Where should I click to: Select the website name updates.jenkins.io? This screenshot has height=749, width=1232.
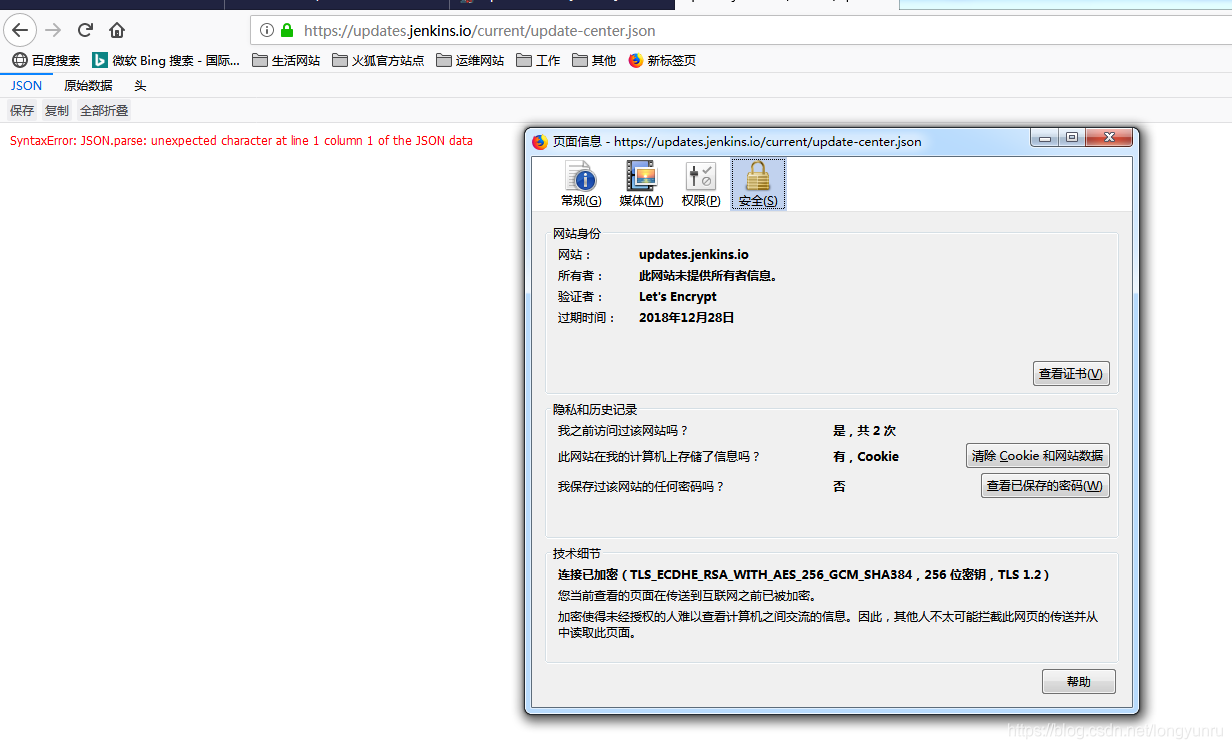tap(694, 255)
